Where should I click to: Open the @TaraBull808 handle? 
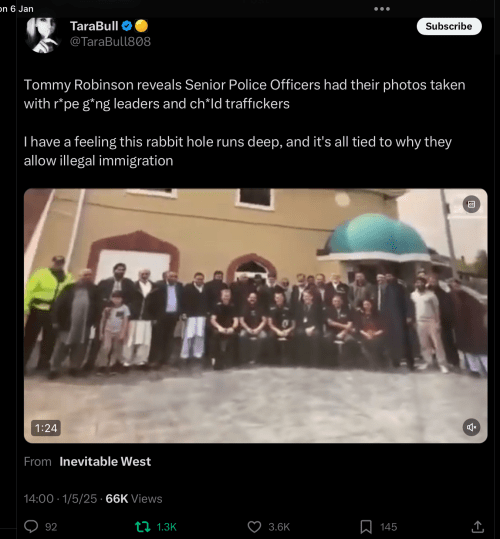110,42
